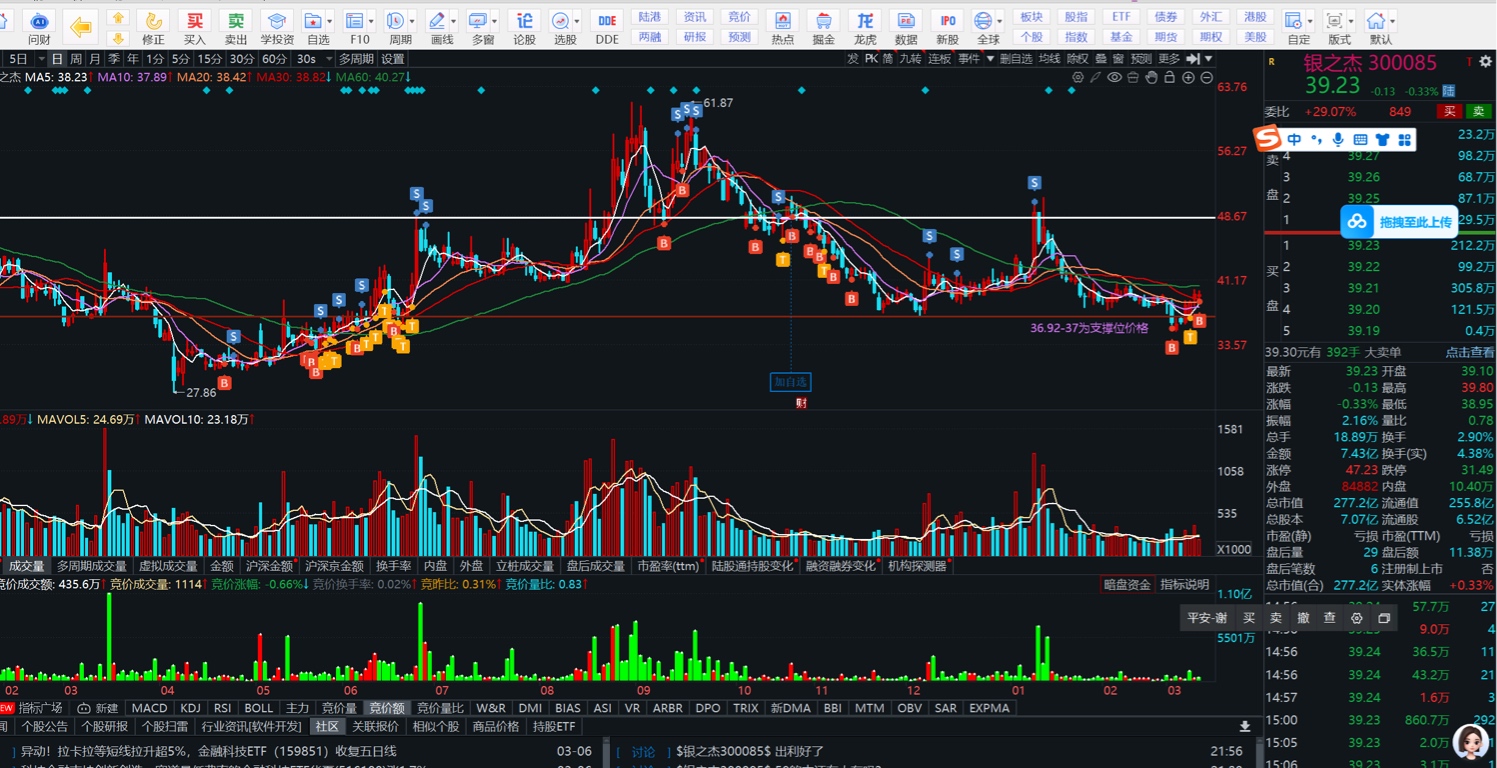Image resolution: width=1497 pixels, height=768 pixels.
Task: Toggle the 预测 forecast button in chart bar
Action: [1141, 59]
